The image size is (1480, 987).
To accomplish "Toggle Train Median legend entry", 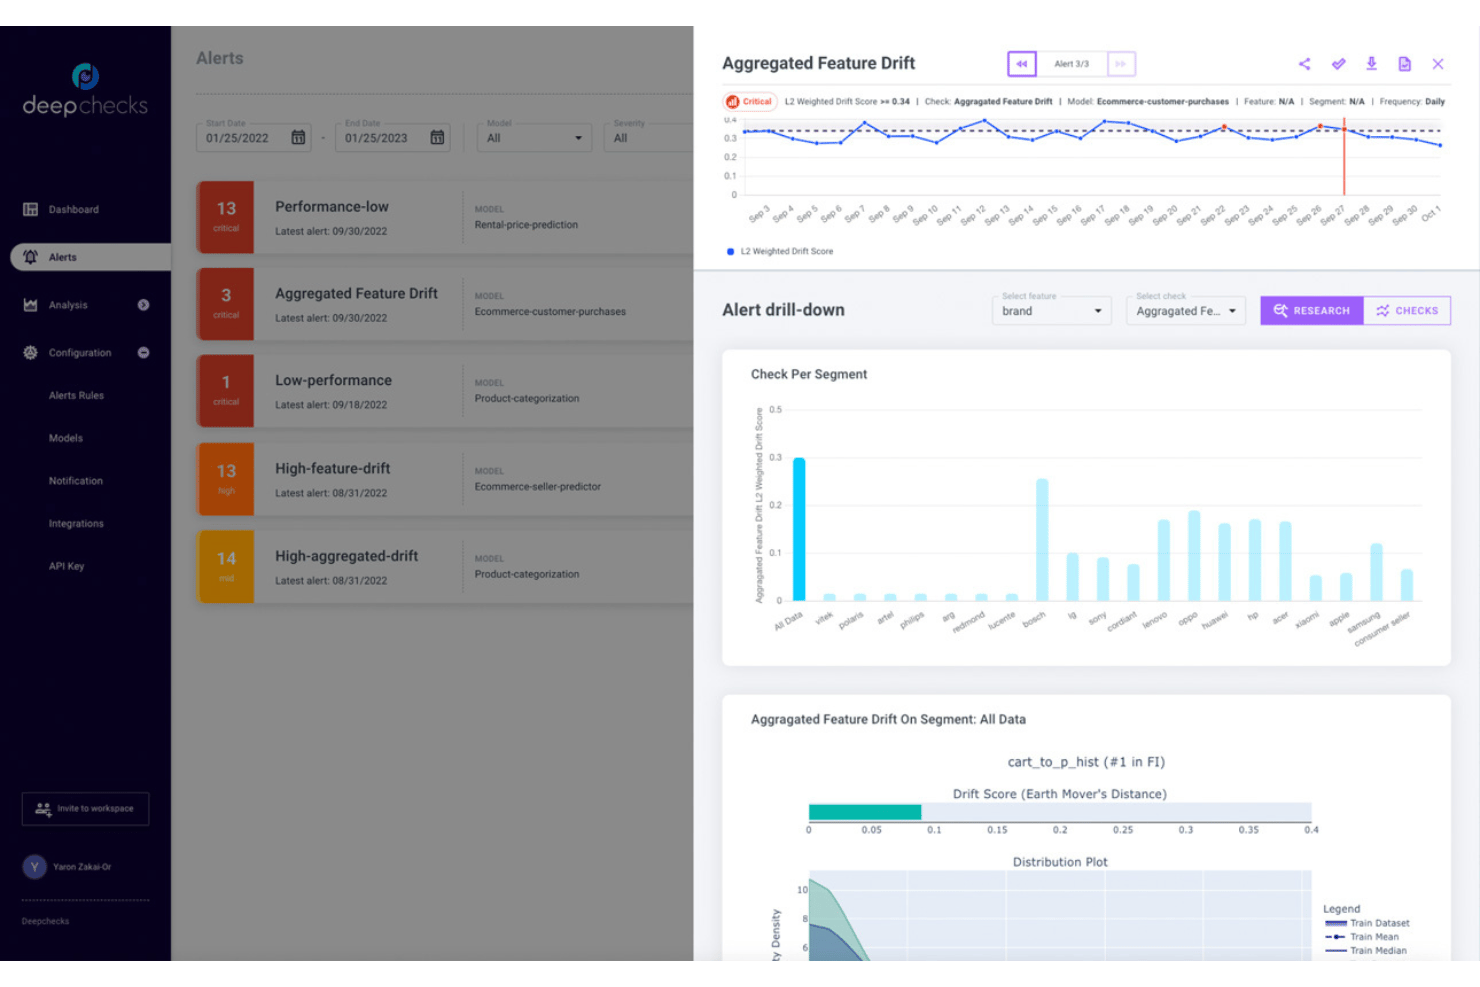I will pyautogui.click(x=1366, y=951).
